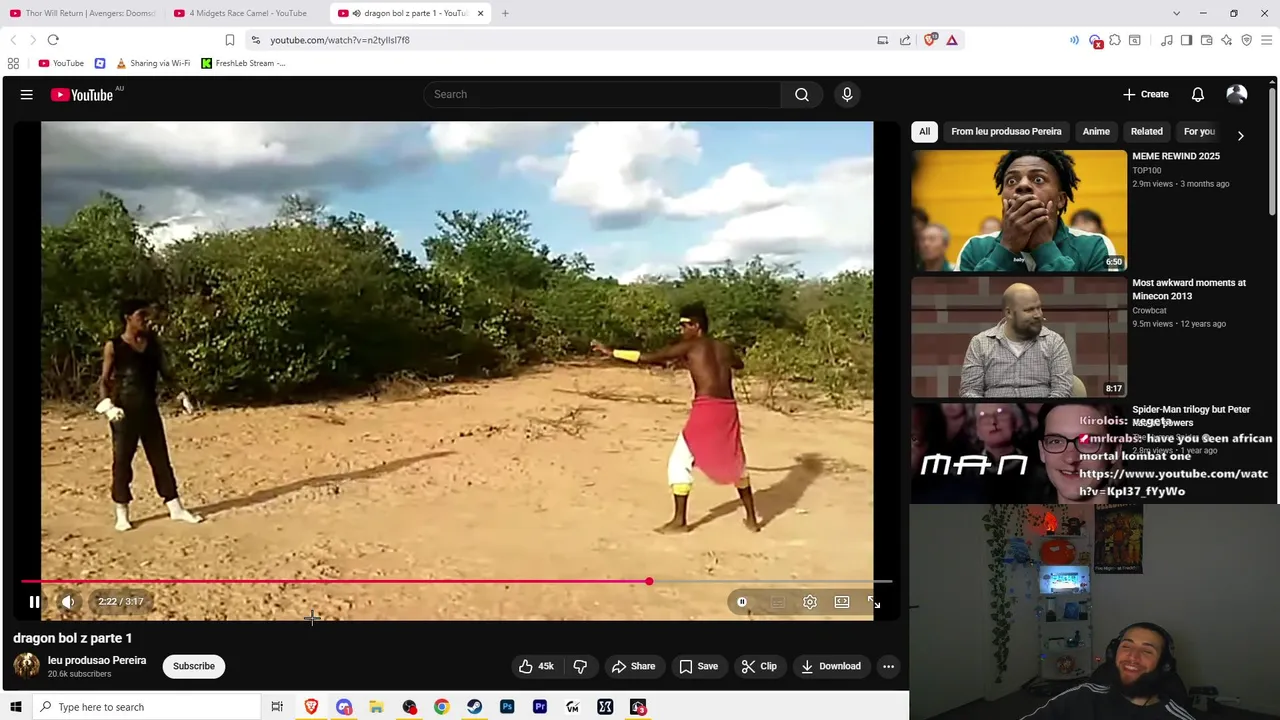Click the address bar URL
1280x720 pixels.
point(340,40)
